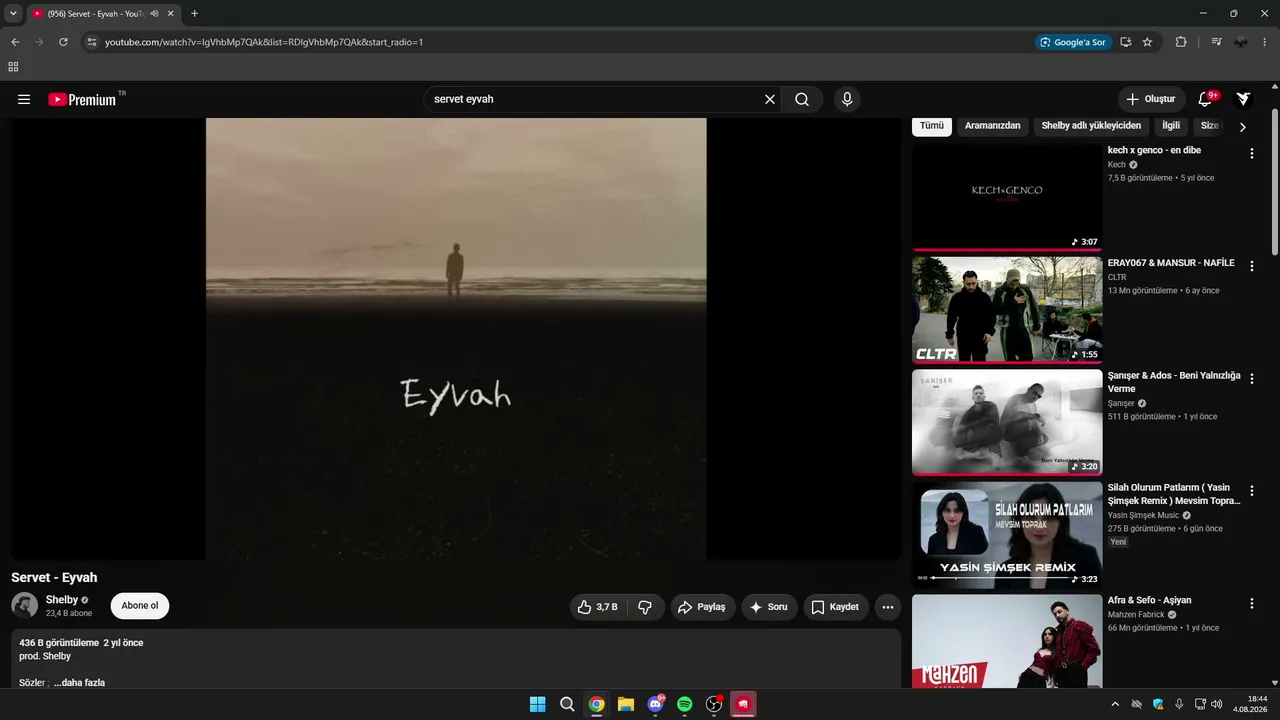The height and width of the screenshot is (720, 1280).
Task: Open 'Afra & Sefo - Aşiyan' title
Action: 1149,600
